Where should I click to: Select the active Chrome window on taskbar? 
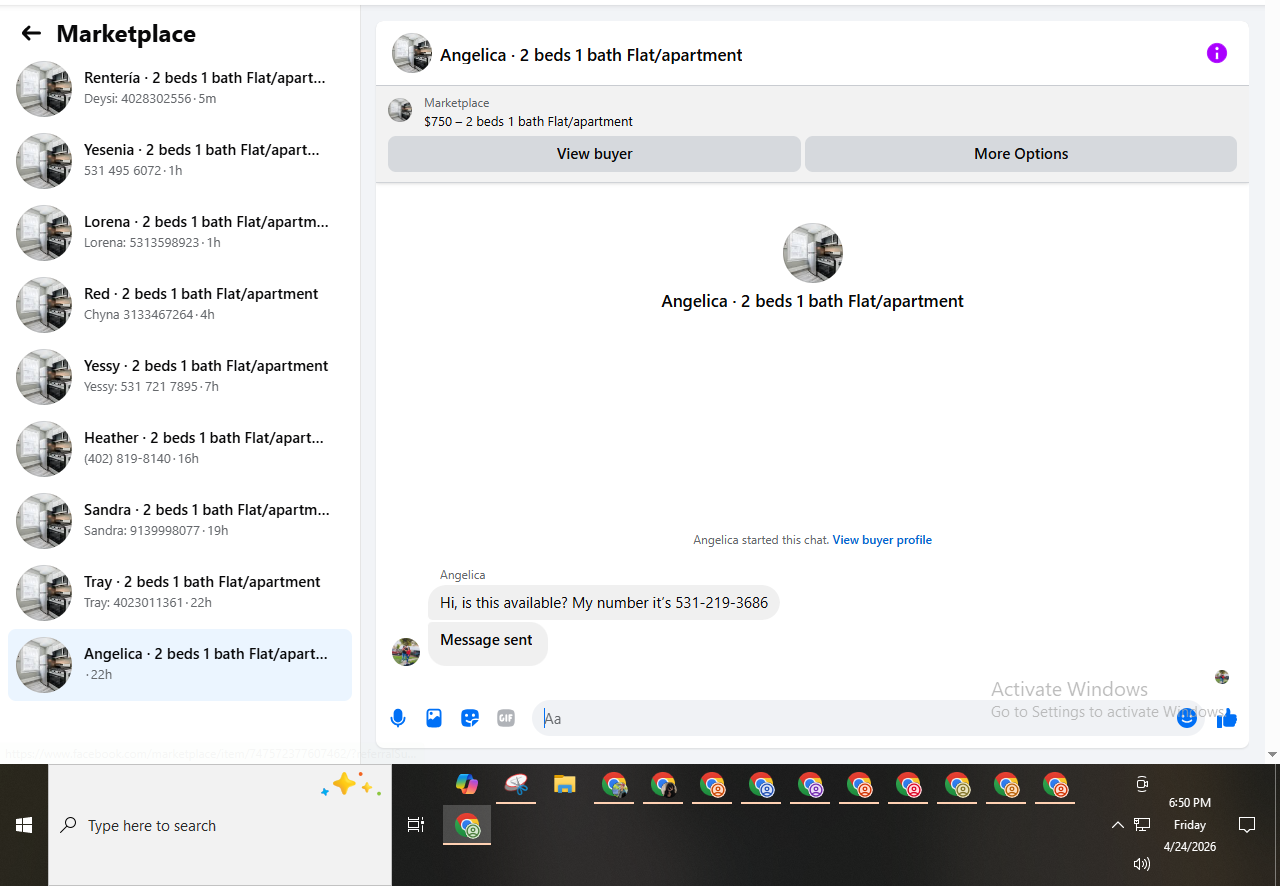tap(467, 825)
